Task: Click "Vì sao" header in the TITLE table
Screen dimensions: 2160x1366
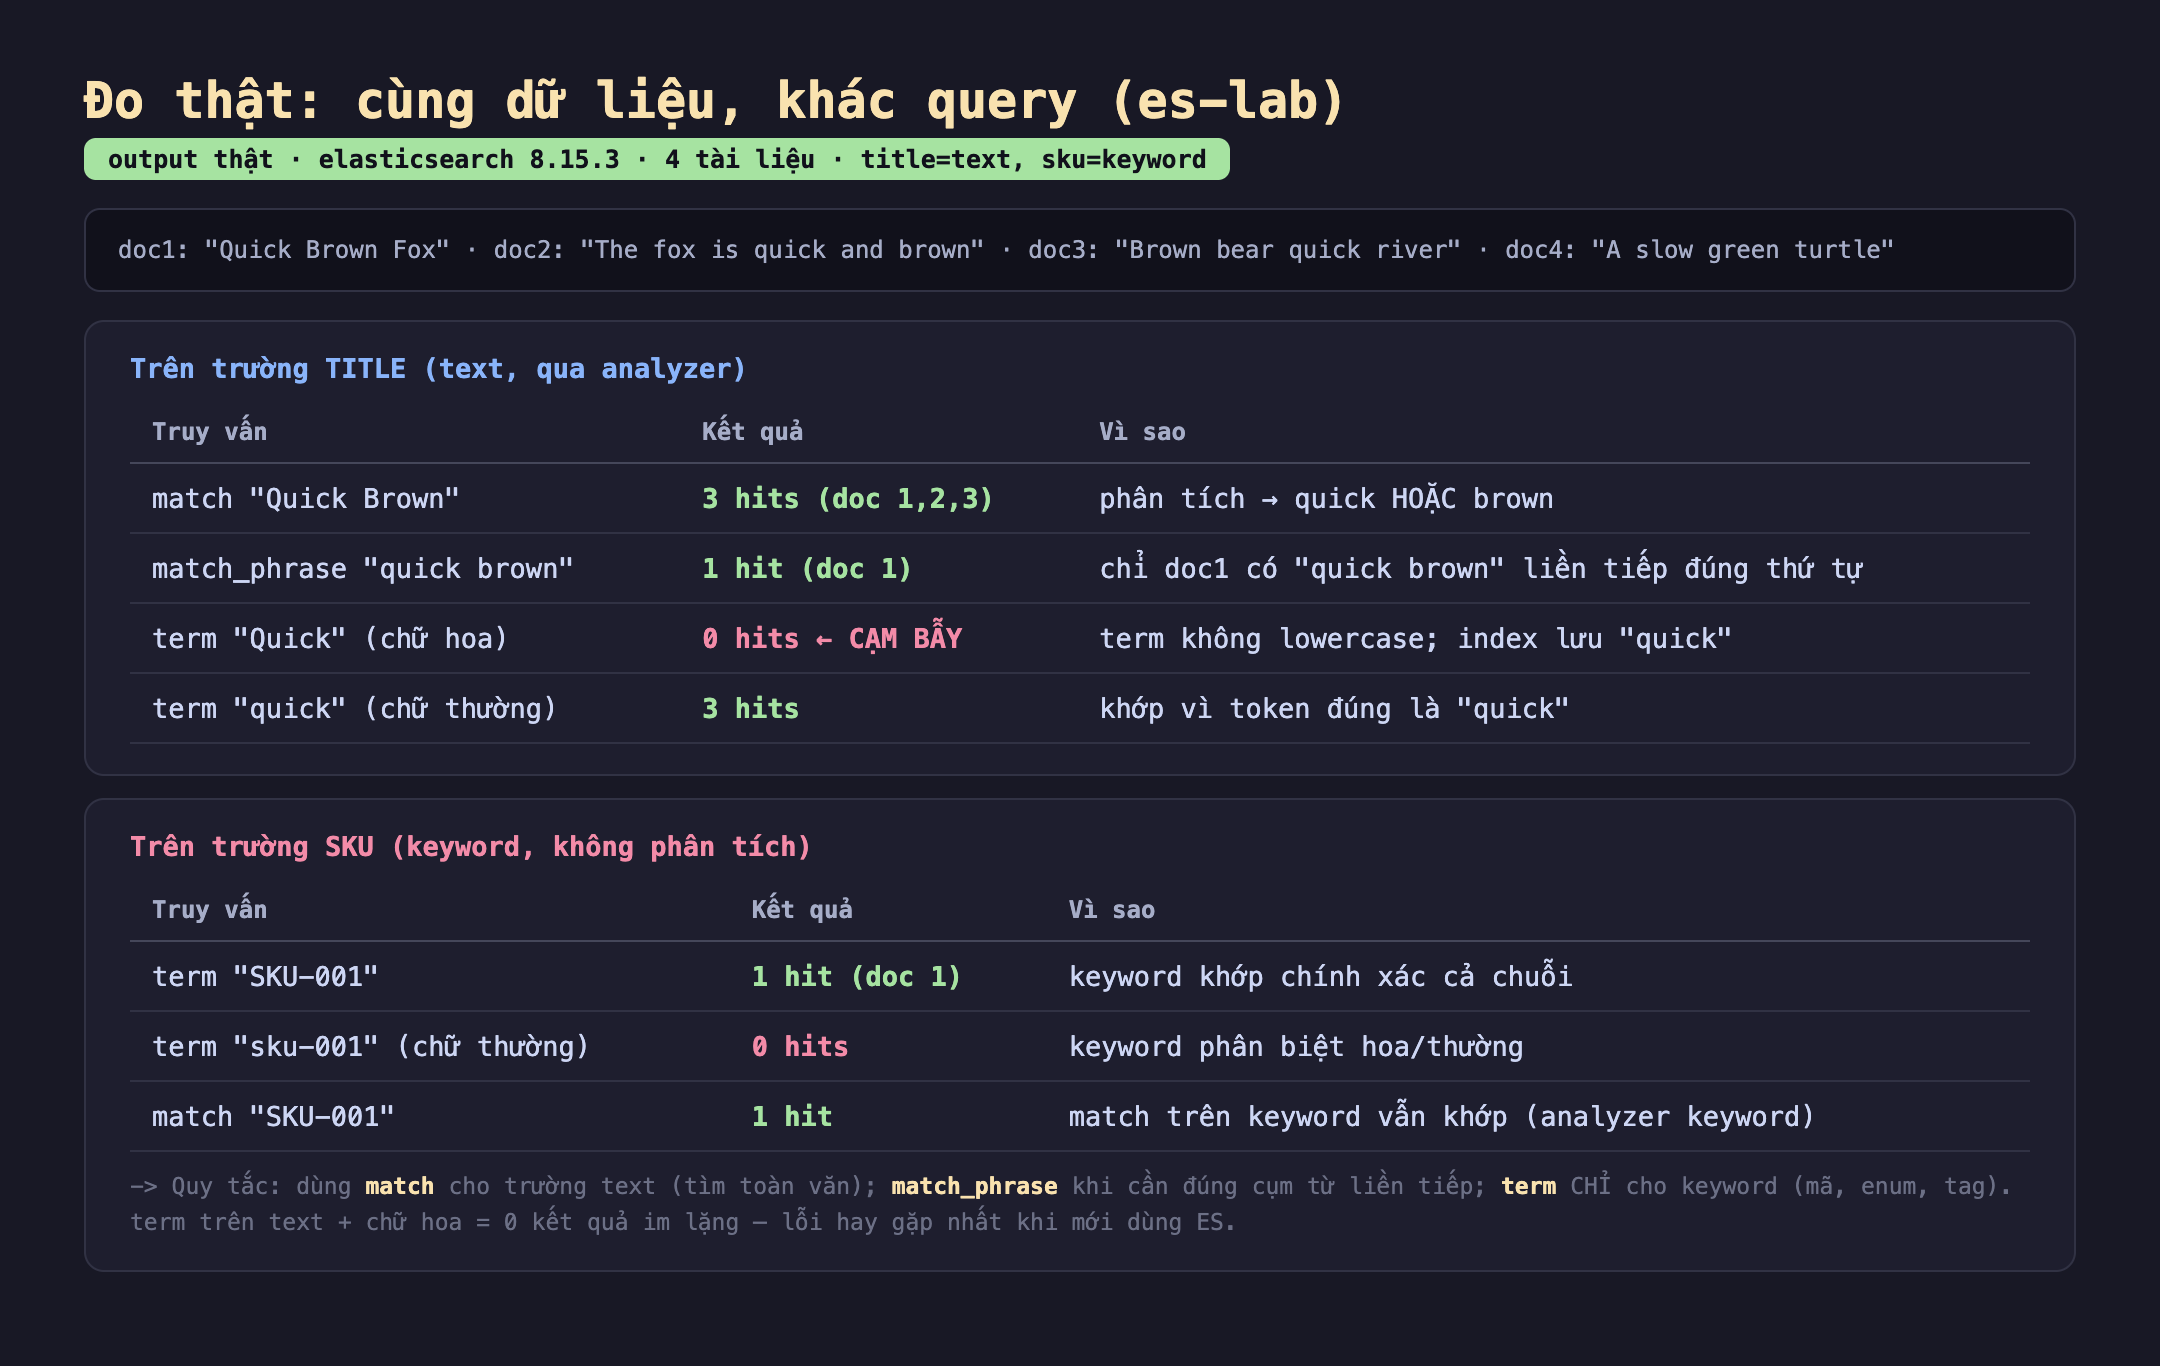Action: tap(1142, 432)
